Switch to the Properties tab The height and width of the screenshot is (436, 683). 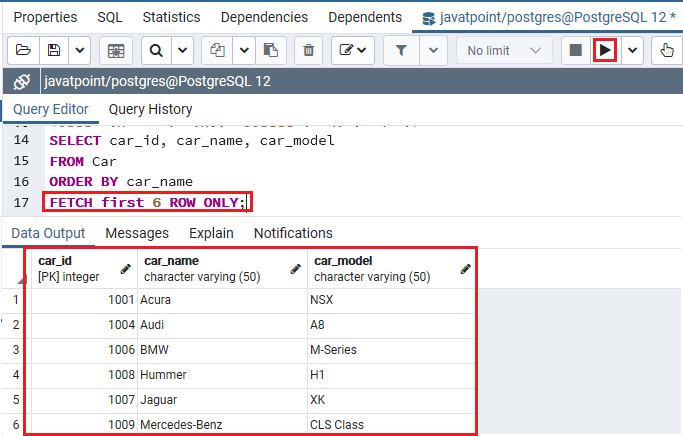coord(45,17)
